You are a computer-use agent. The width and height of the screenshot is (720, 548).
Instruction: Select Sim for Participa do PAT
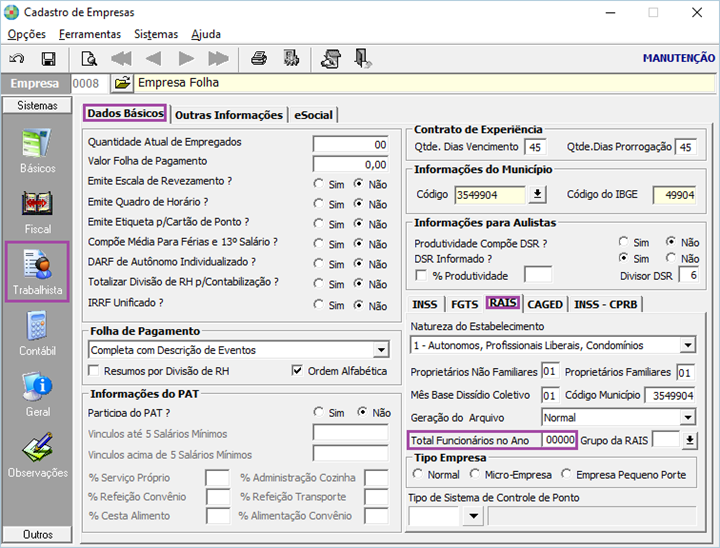[318, 412]
